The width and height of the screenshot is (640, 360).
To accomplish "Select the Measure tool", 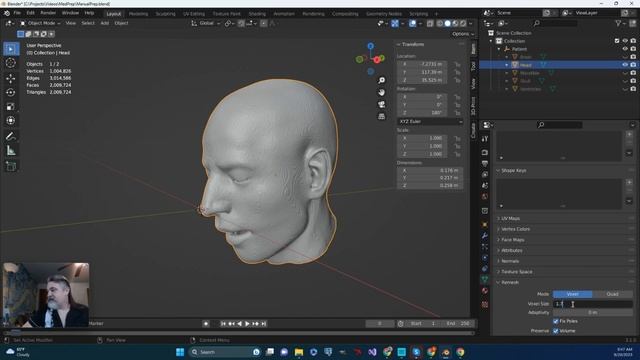I will [11, 151].
